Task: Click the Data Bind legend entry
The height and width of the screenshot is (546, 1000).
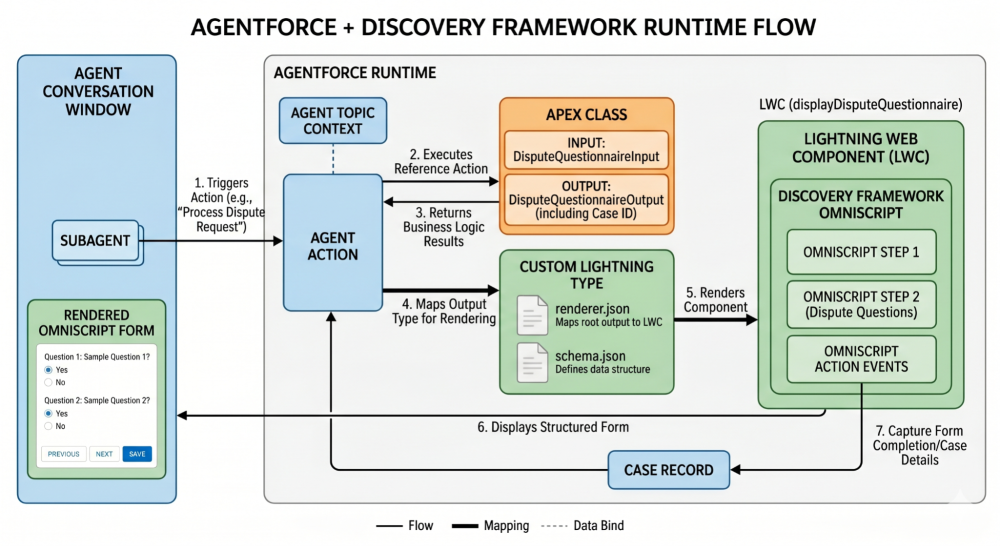Action: coord(582,526)
